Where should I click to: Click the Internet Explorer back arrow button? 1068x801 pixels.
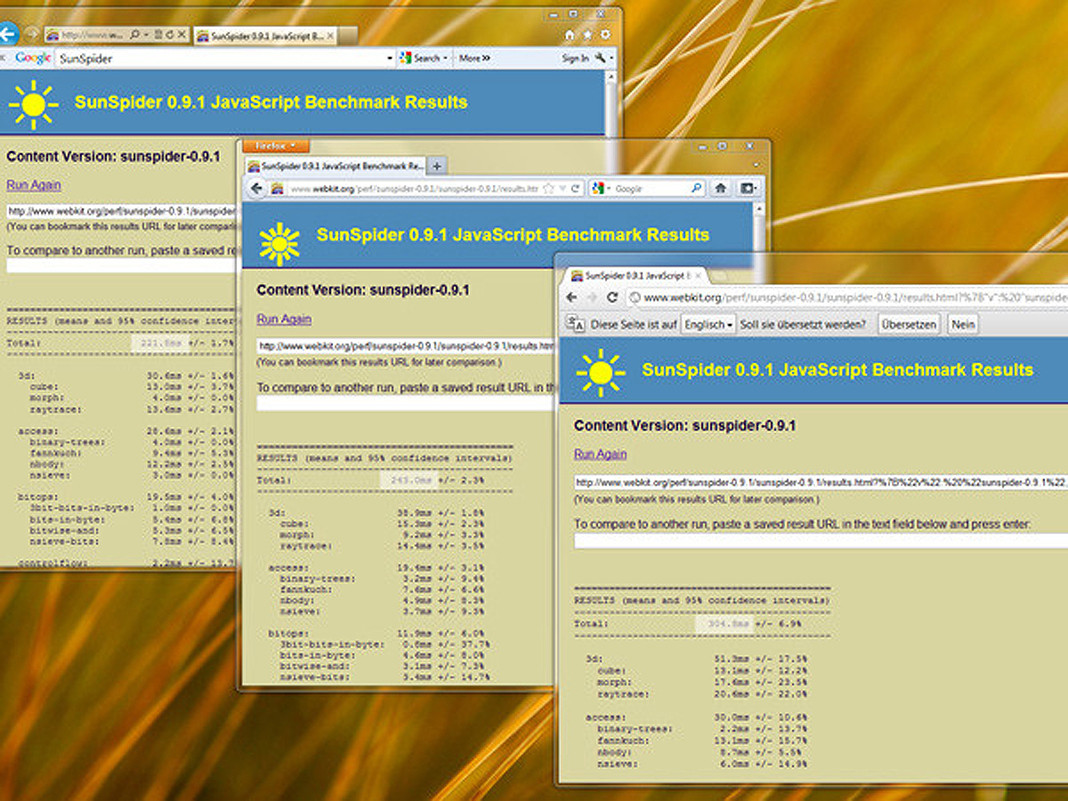8,35
